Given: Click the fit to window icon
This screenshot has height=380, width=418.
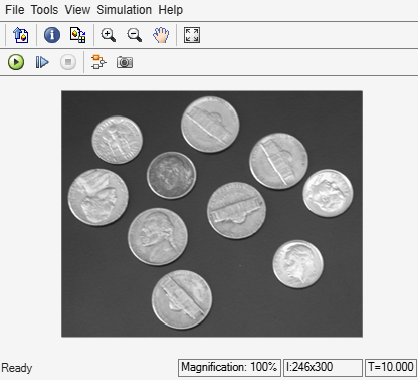Looking at the screenshot, I should coord(192,35).
